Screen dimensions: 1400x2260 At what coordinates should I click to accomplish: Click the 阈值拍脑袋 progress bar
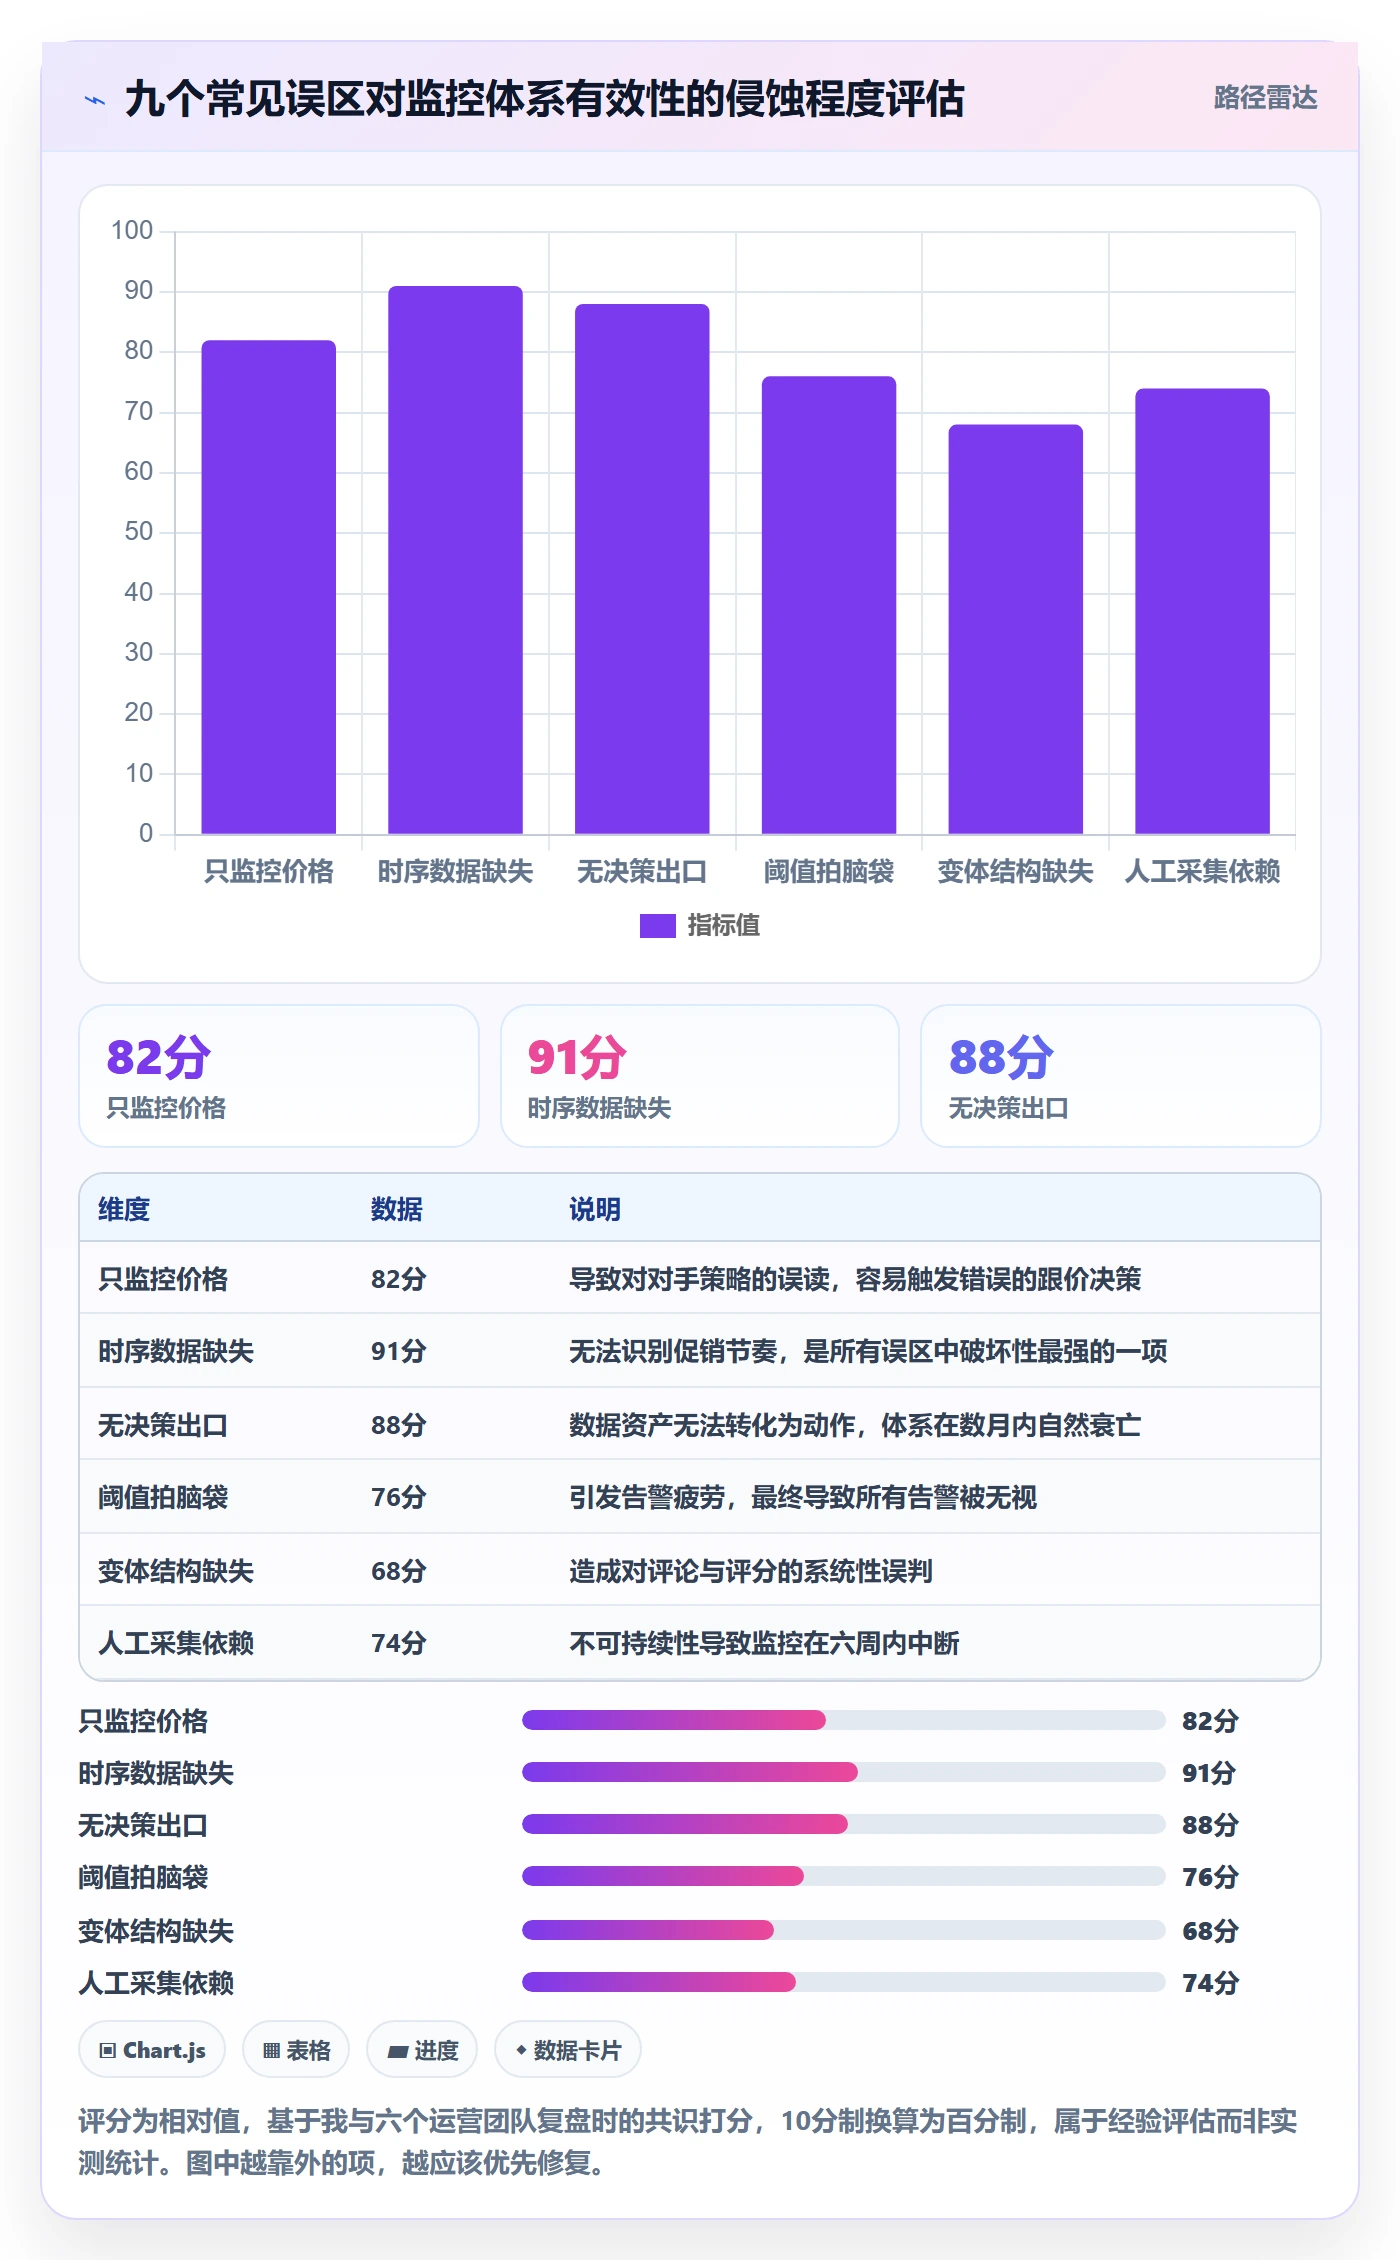844,1876
